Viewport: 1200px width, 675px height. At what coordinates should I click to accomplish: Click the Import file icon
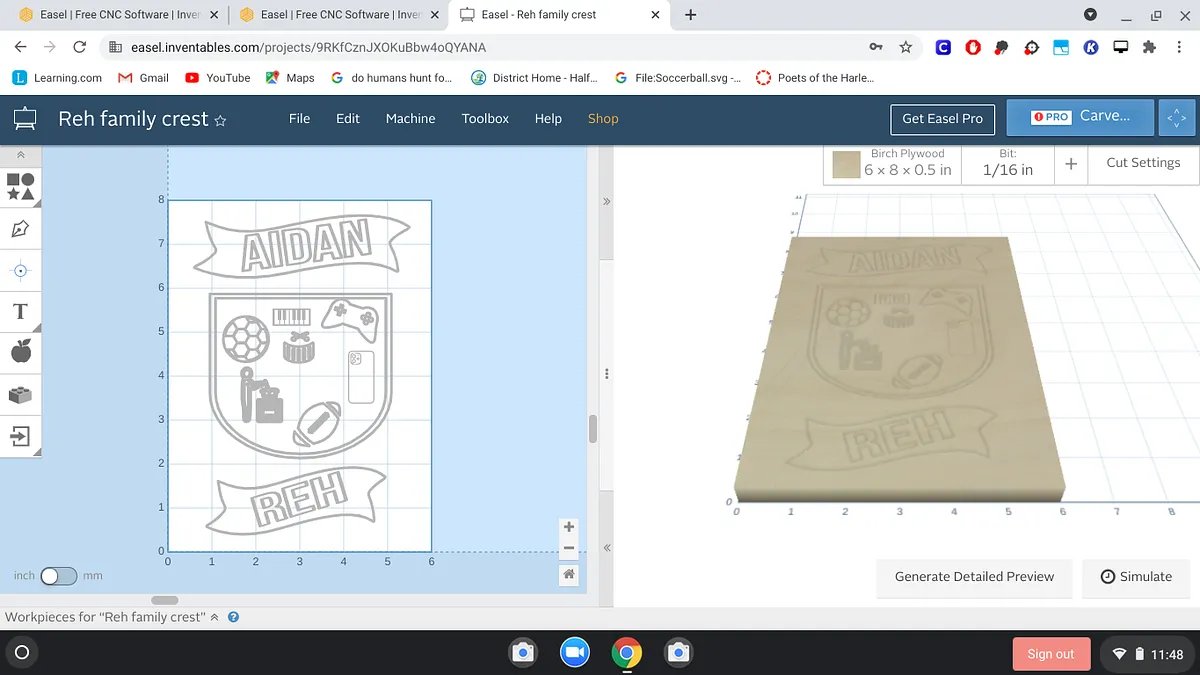pos(20,435)
